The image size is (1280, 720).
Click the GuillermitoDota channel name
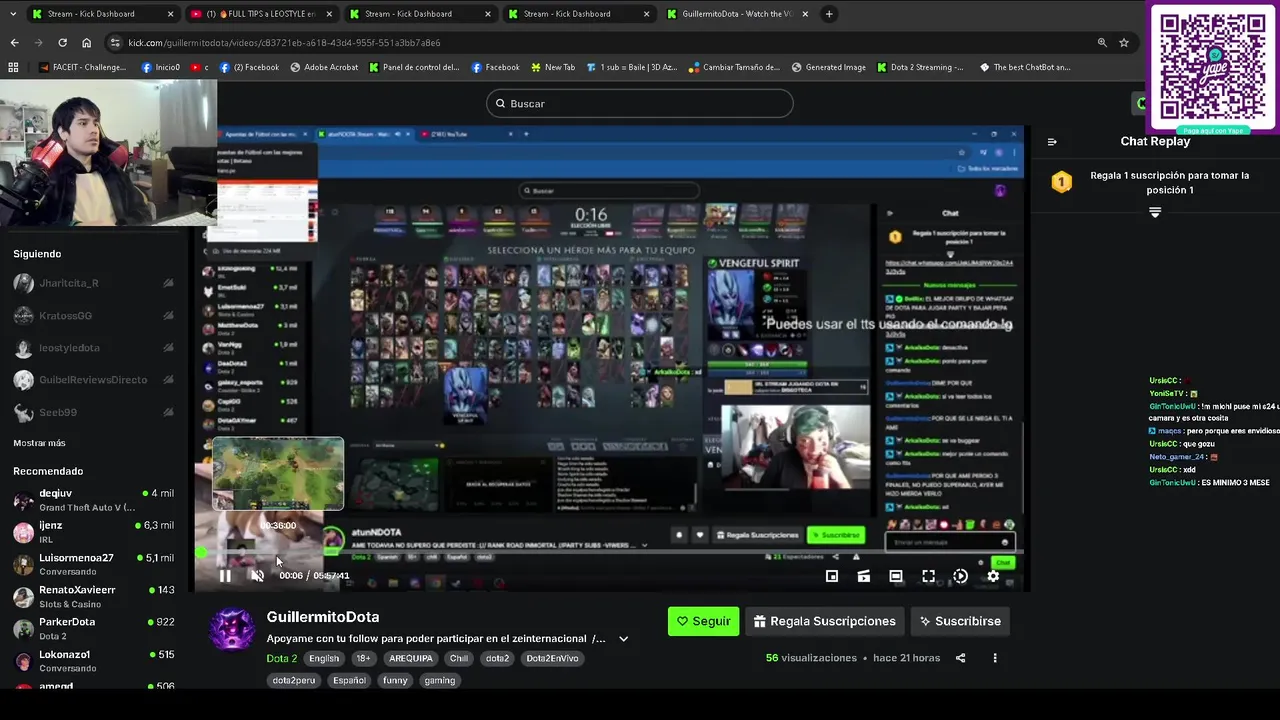click(x=323, y=617)
